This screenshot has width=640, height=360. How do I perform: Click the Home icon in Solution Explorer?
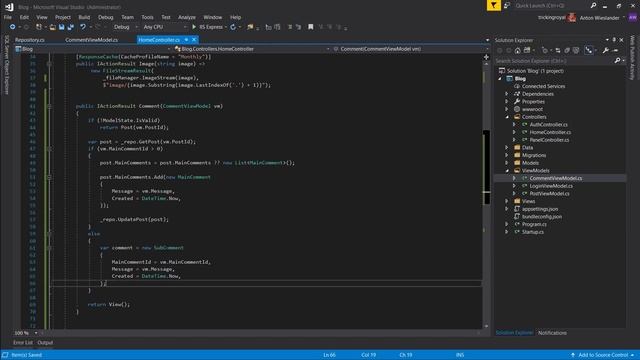pos(518,50)
